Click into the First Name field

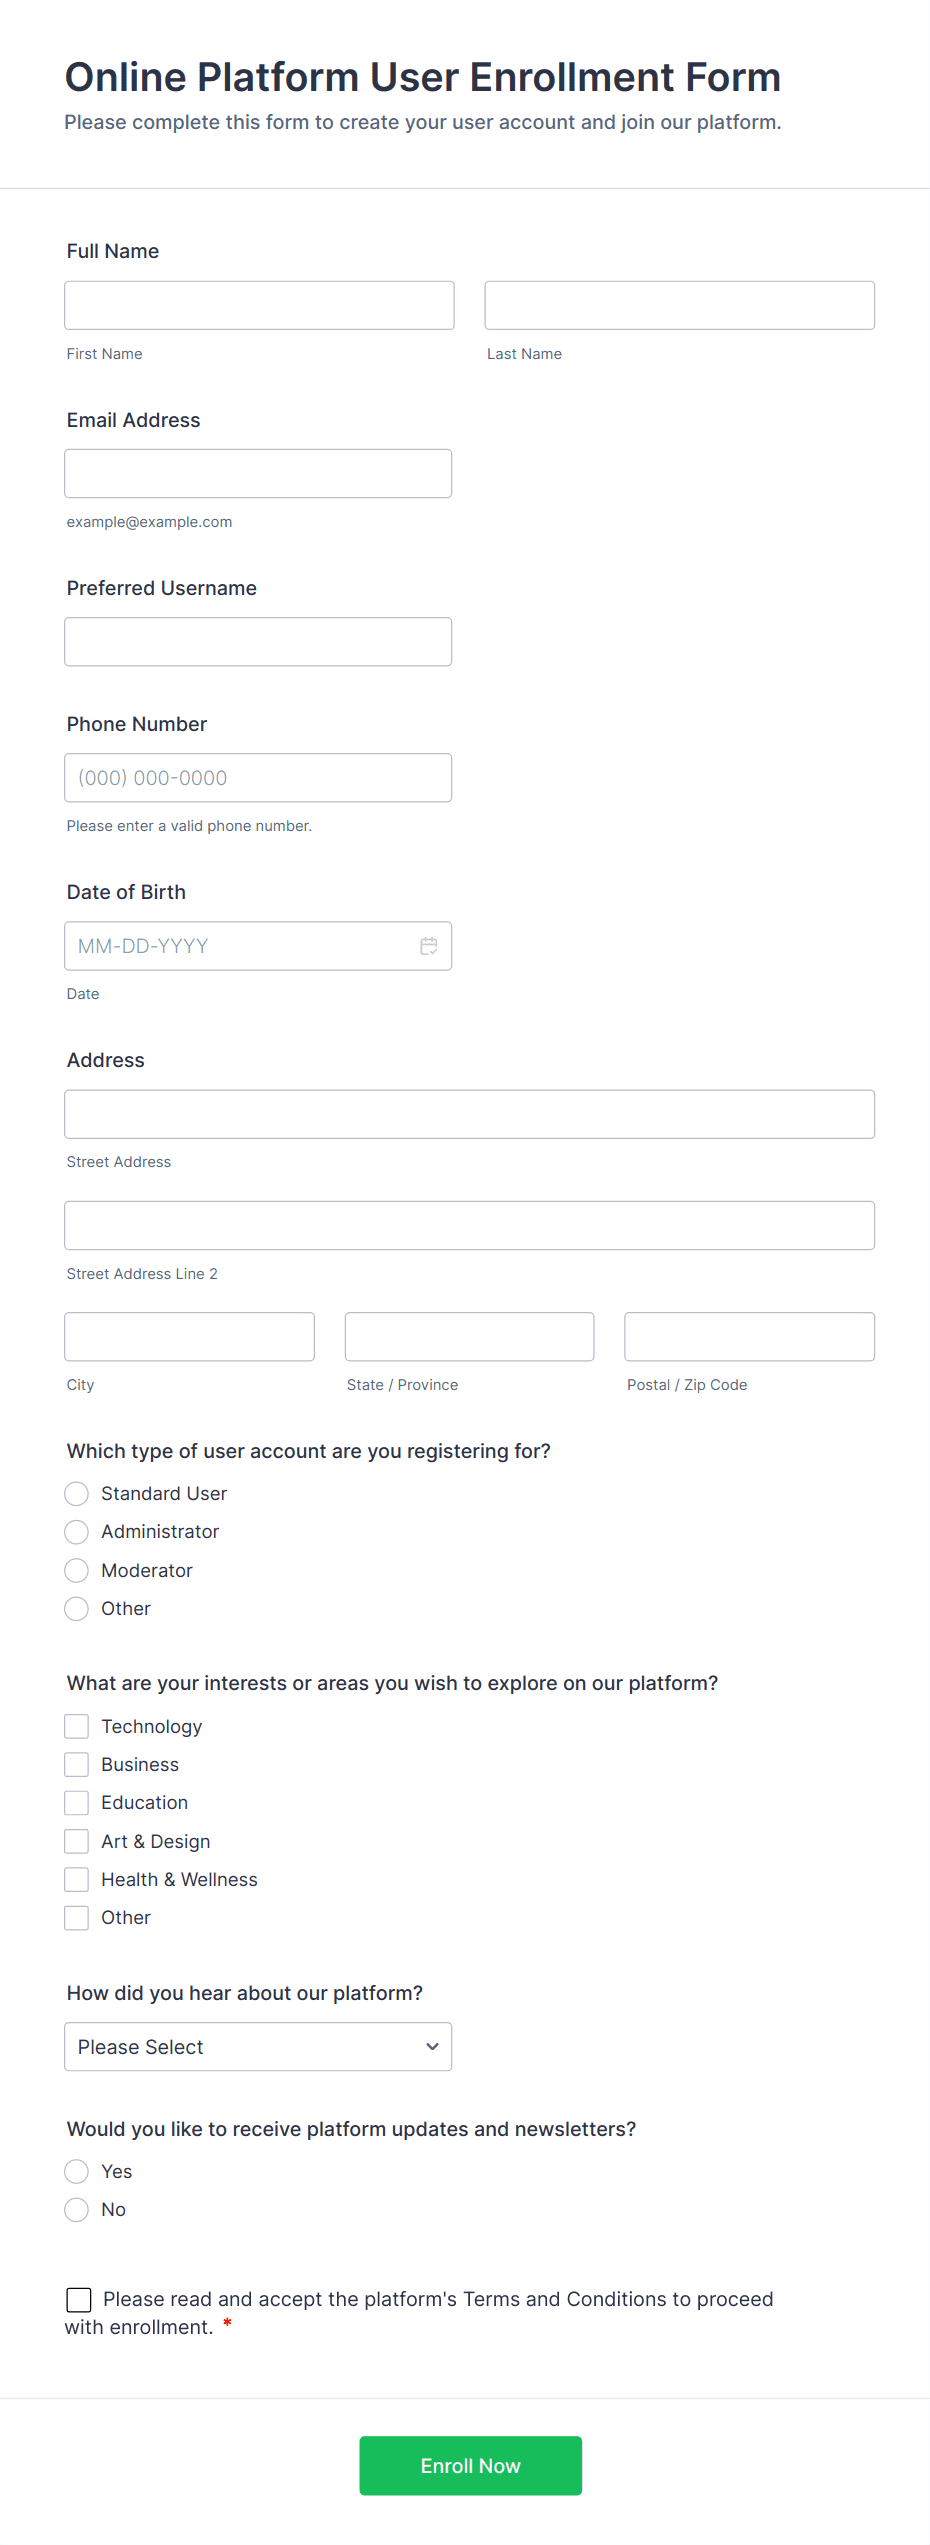pos(259,305)
